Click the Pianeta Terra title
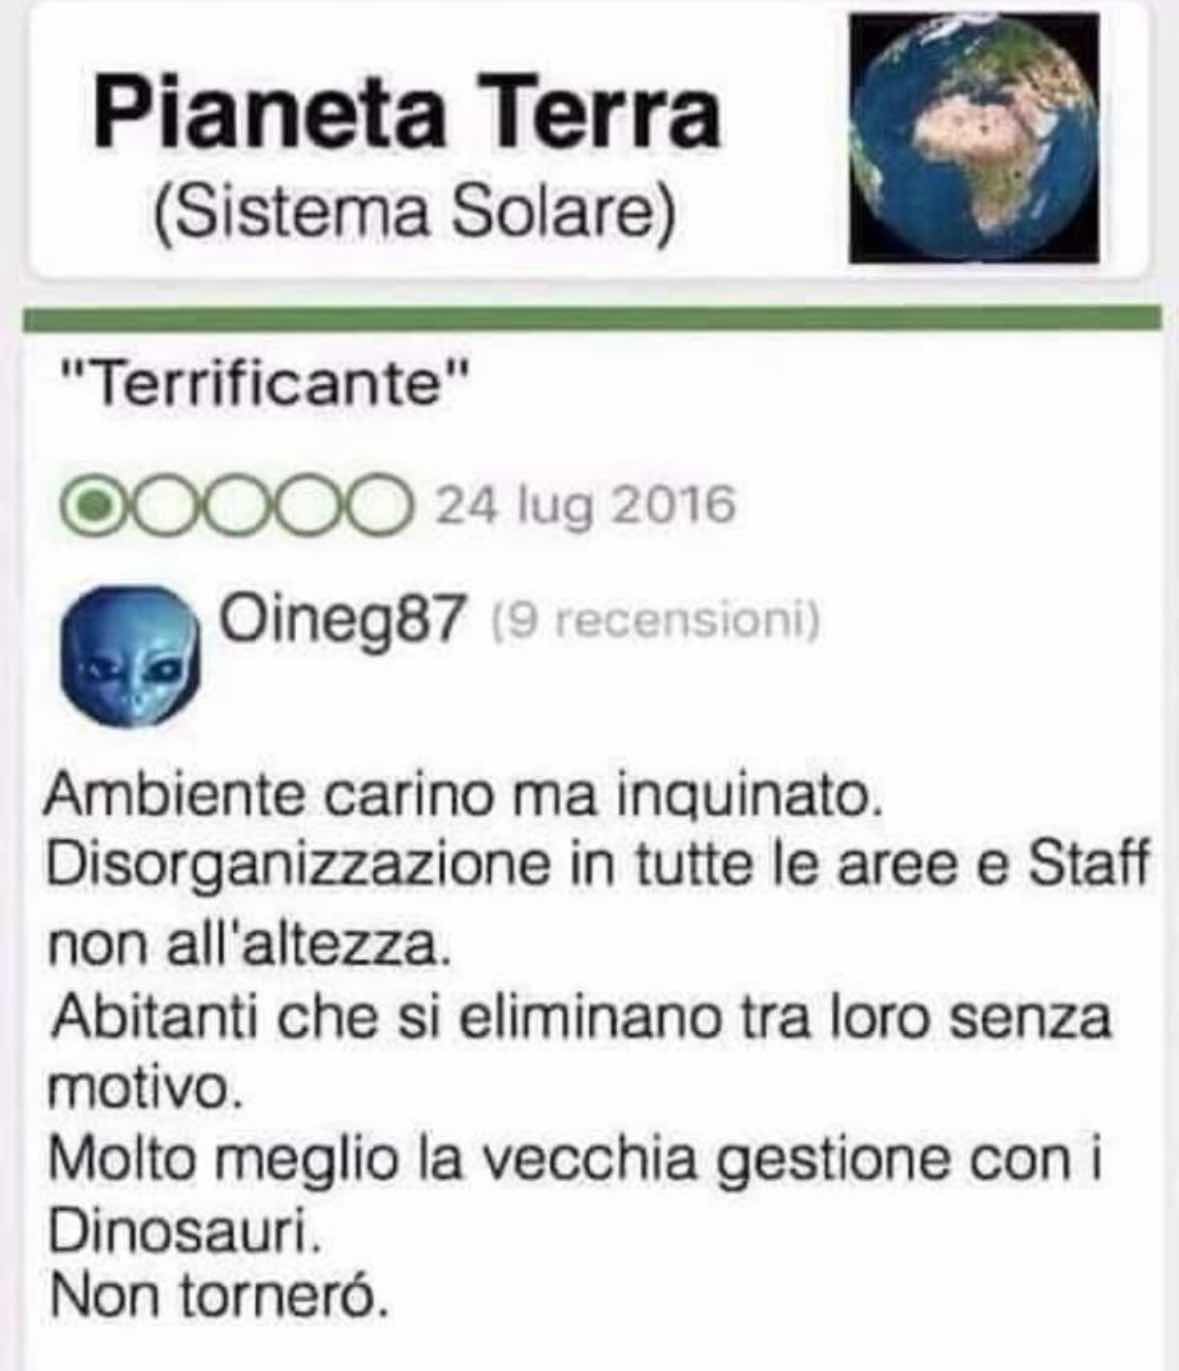 (x=407, y=113)
